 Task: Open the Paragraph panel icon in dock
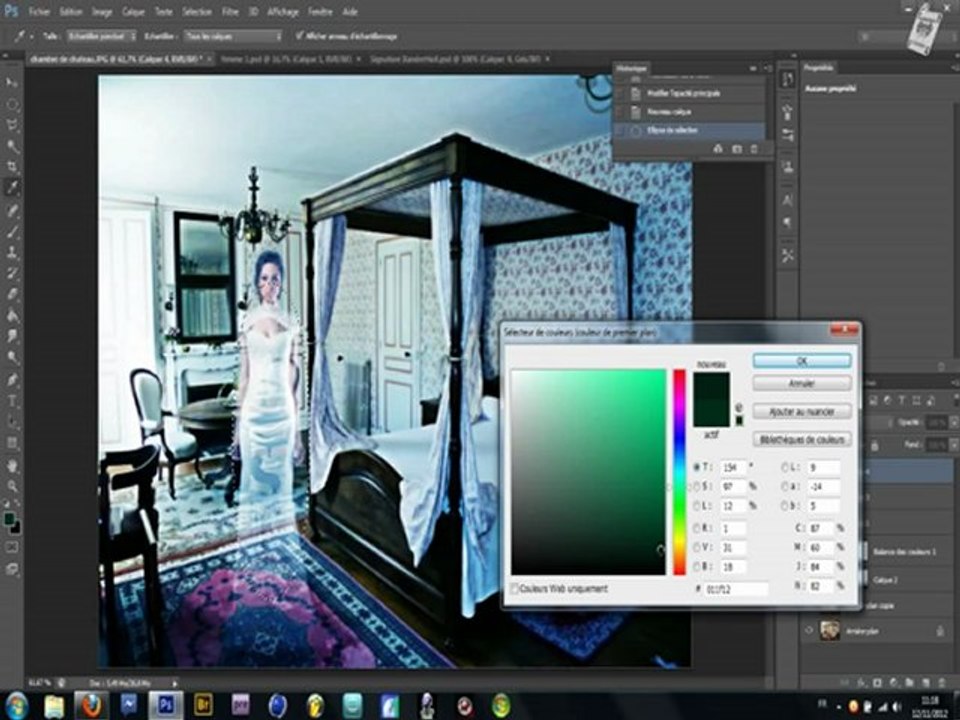pos(787,222)
